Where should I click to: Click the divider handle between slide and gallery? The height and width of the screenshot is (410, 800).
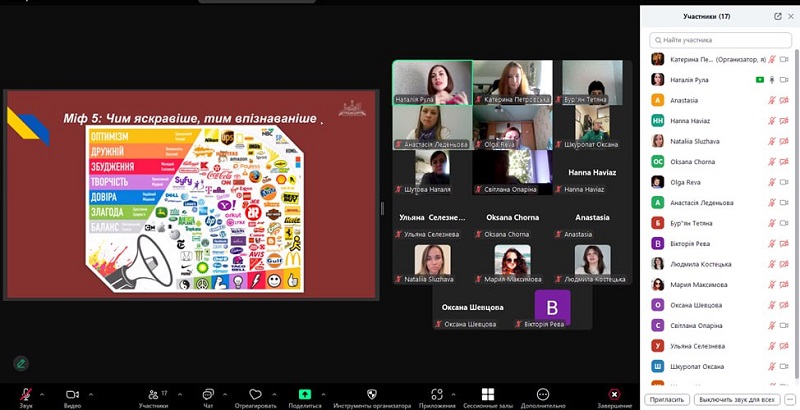382,208
